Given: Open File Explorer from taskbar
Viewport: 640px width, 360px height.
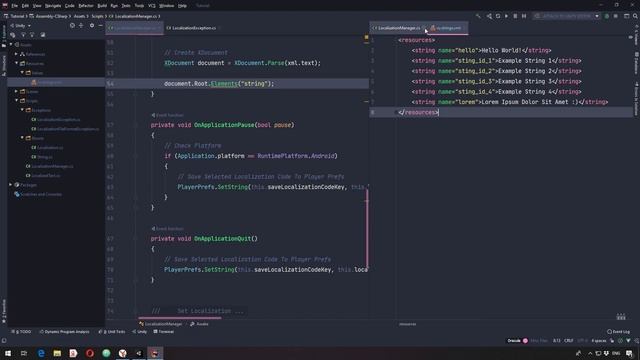Looking at the screenshot, I should pyautogui.click(x=57, y=353).
